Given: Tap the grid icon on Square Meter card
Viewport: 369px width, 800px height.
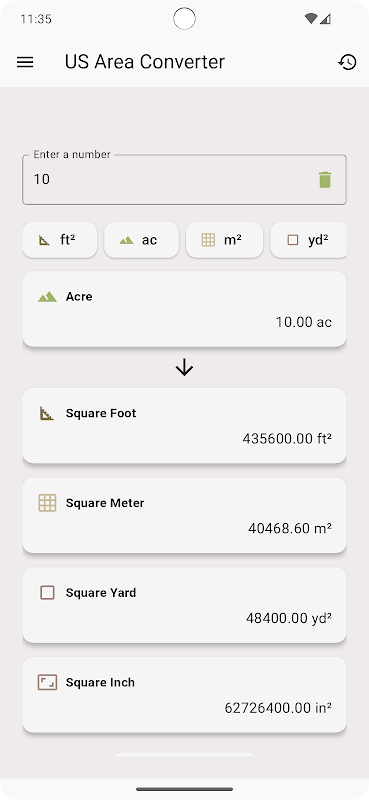Looking at the screenshot, I should click(x=47, y=503).
